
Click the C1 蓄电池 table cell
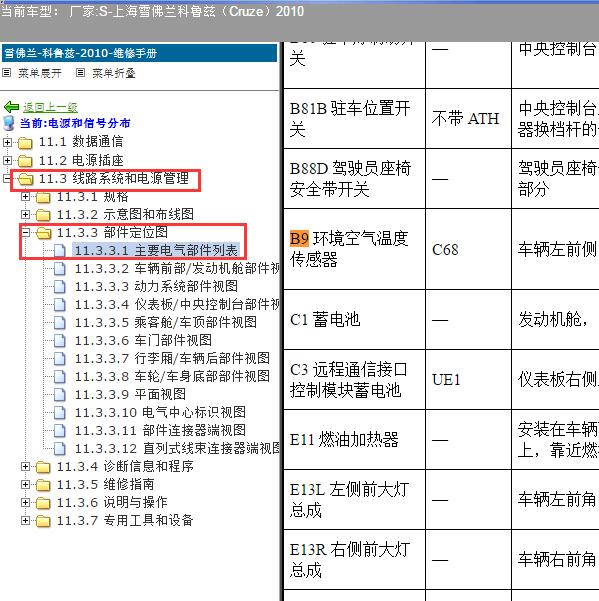354,319
